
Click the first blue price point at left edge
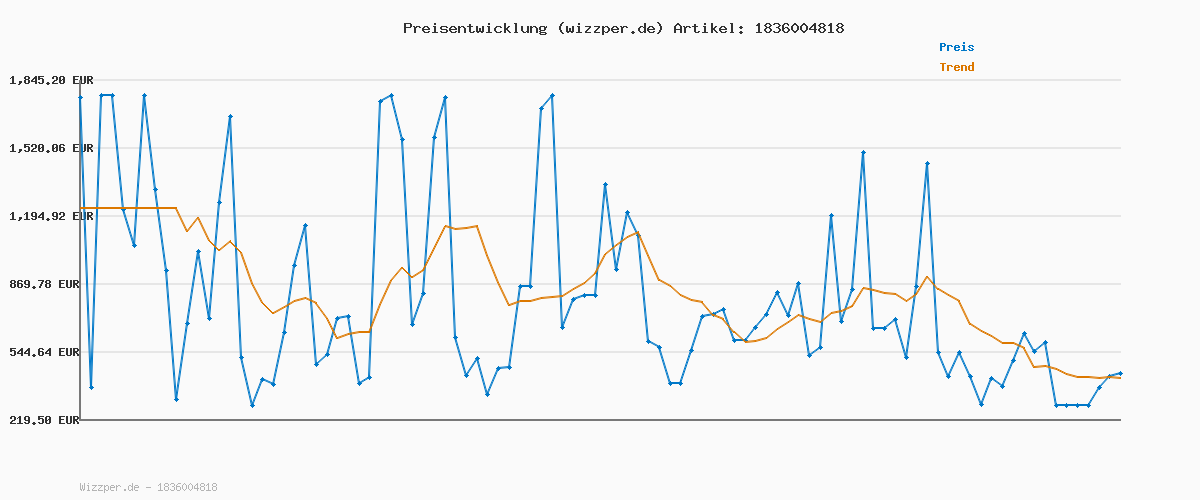pos(81,97)
